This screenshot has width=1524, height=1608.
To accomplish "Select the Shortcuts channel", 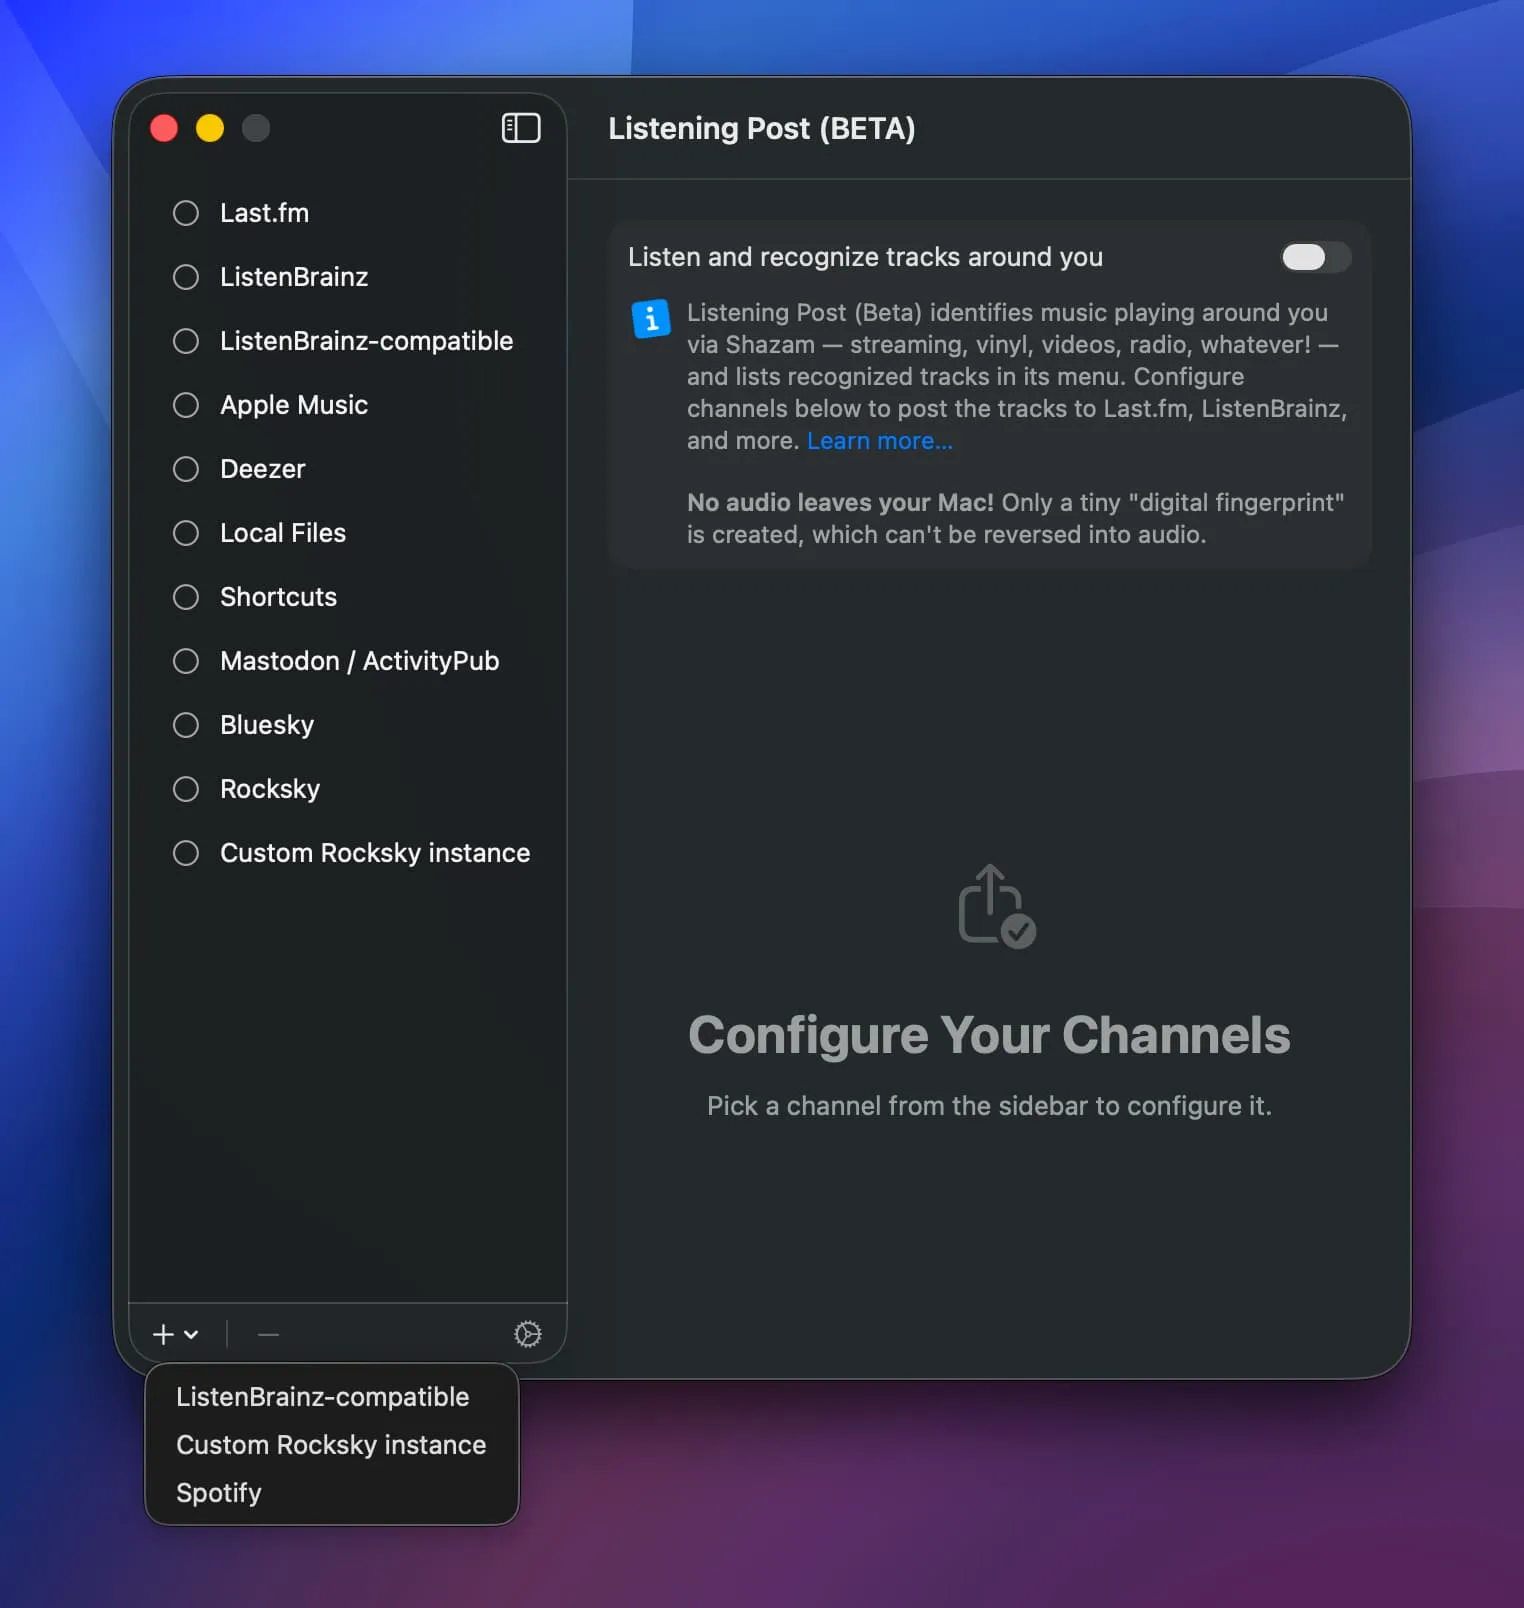I will tap(278, 597).
